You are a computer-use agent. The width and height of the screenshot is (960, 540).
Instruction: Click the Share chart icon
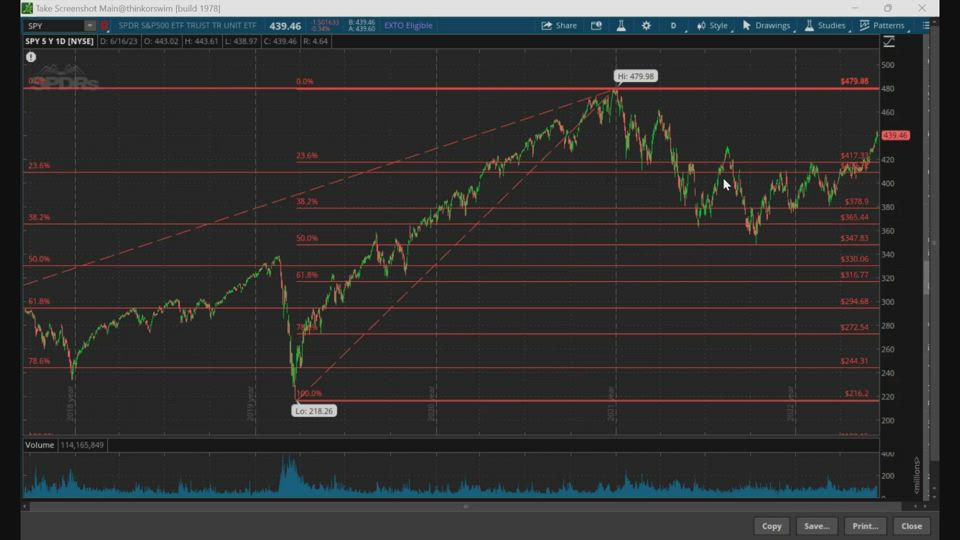point(559,25)
